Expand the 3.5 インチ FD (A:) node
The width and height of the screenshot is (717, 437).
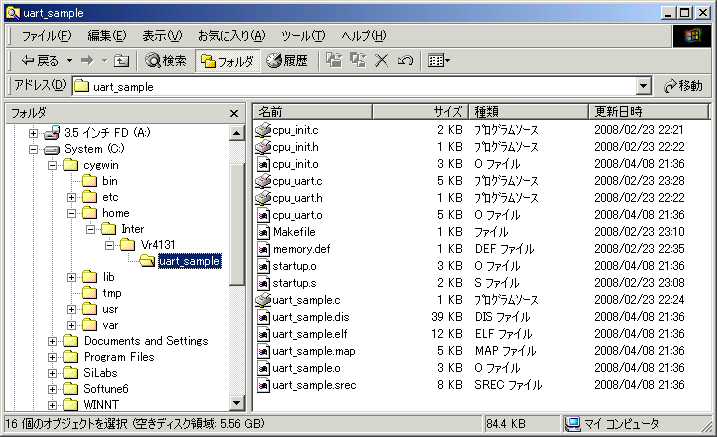[x=33, y=133]
